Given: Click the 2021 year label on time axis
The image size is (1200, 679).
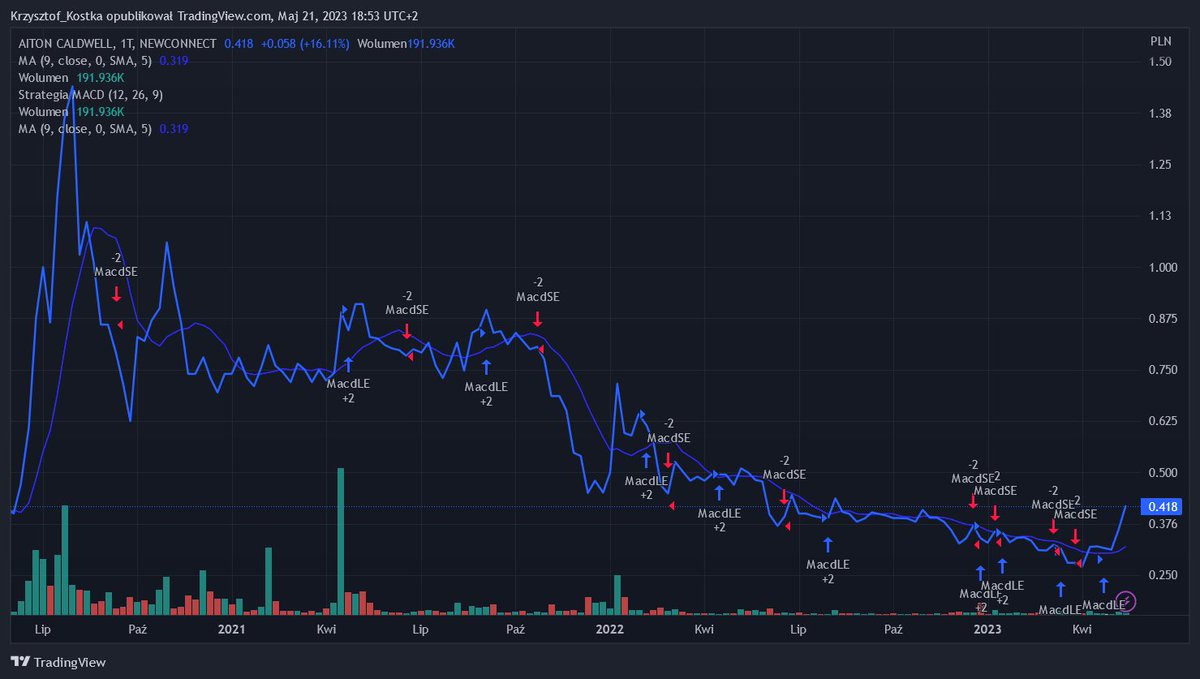Looking at the screenshot, I should tap(231, 630).
